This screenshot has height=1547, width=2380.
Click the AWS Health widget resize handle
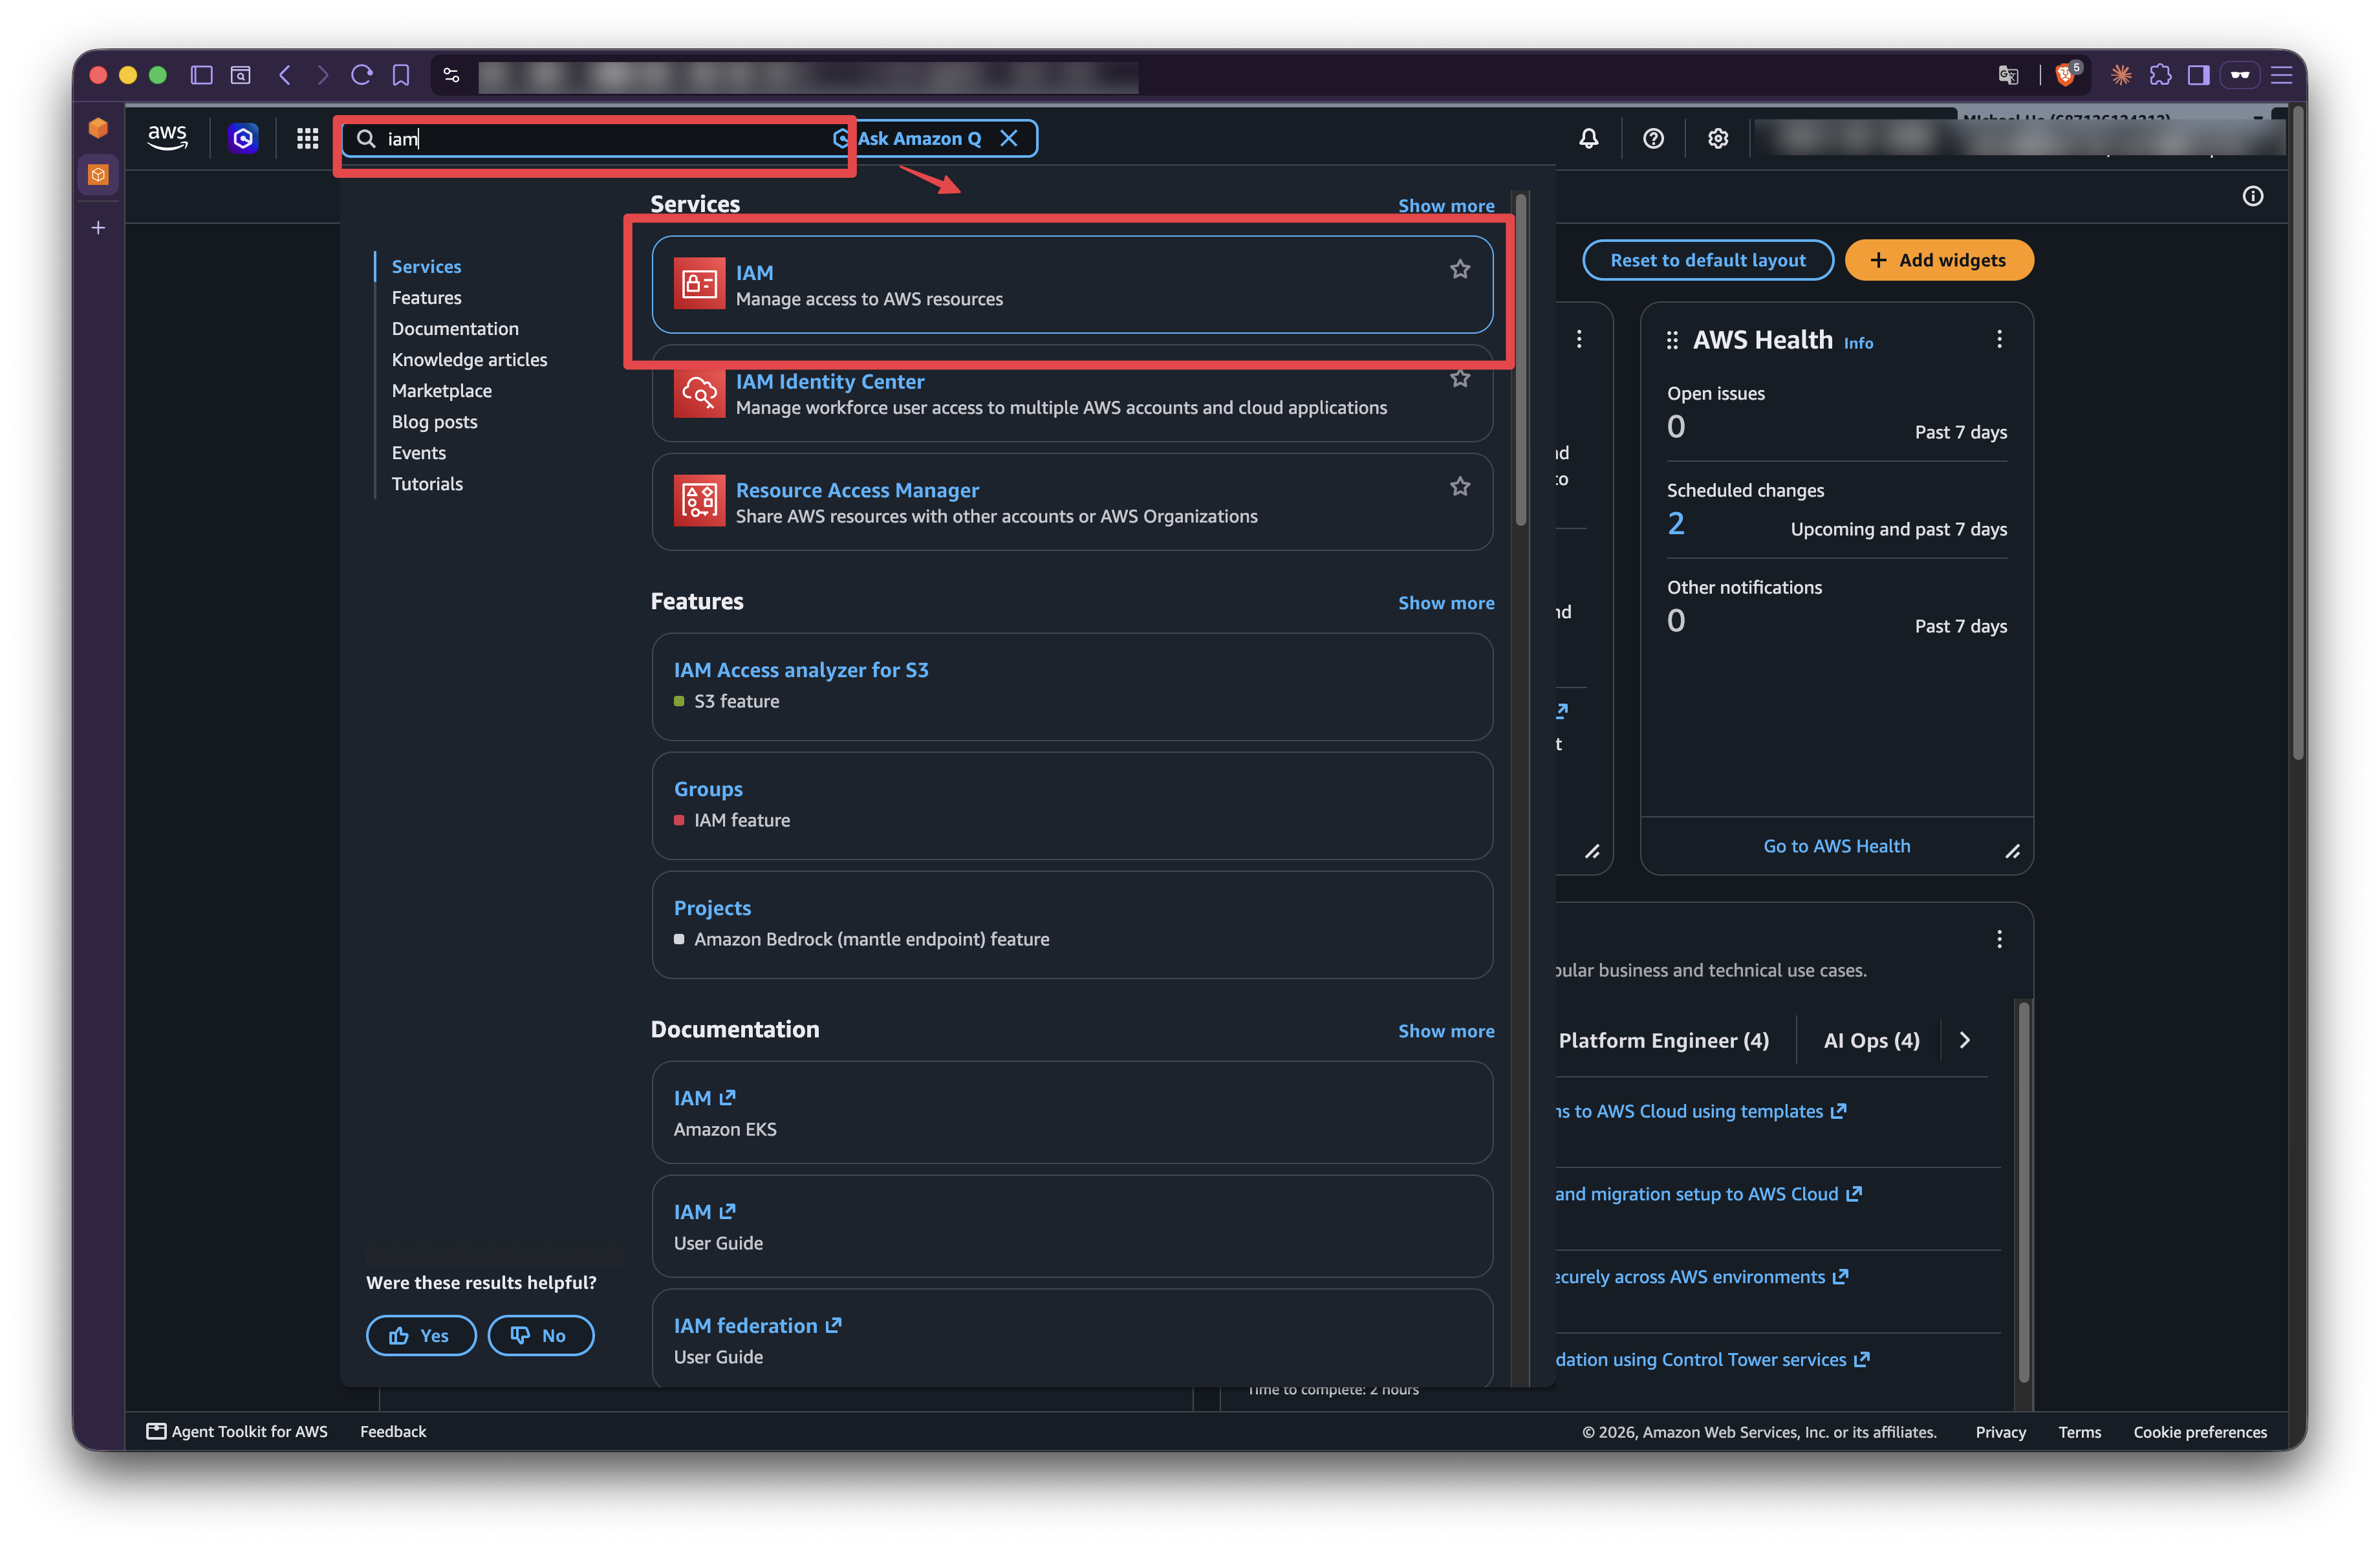coord(2012,852)
